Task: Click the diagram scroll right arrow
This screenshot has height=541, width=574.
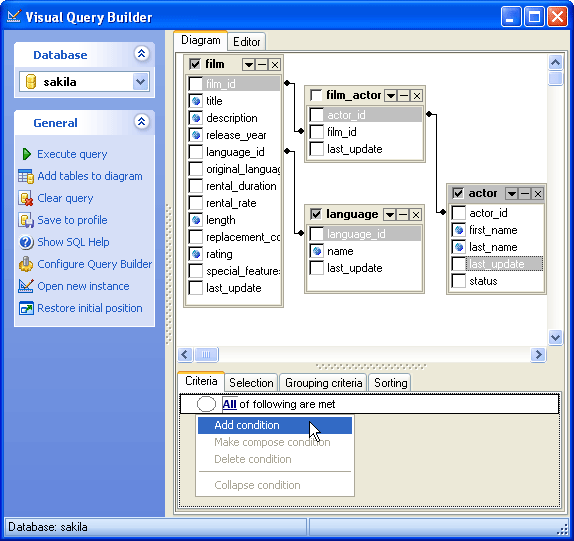Action: click(538, 354)
